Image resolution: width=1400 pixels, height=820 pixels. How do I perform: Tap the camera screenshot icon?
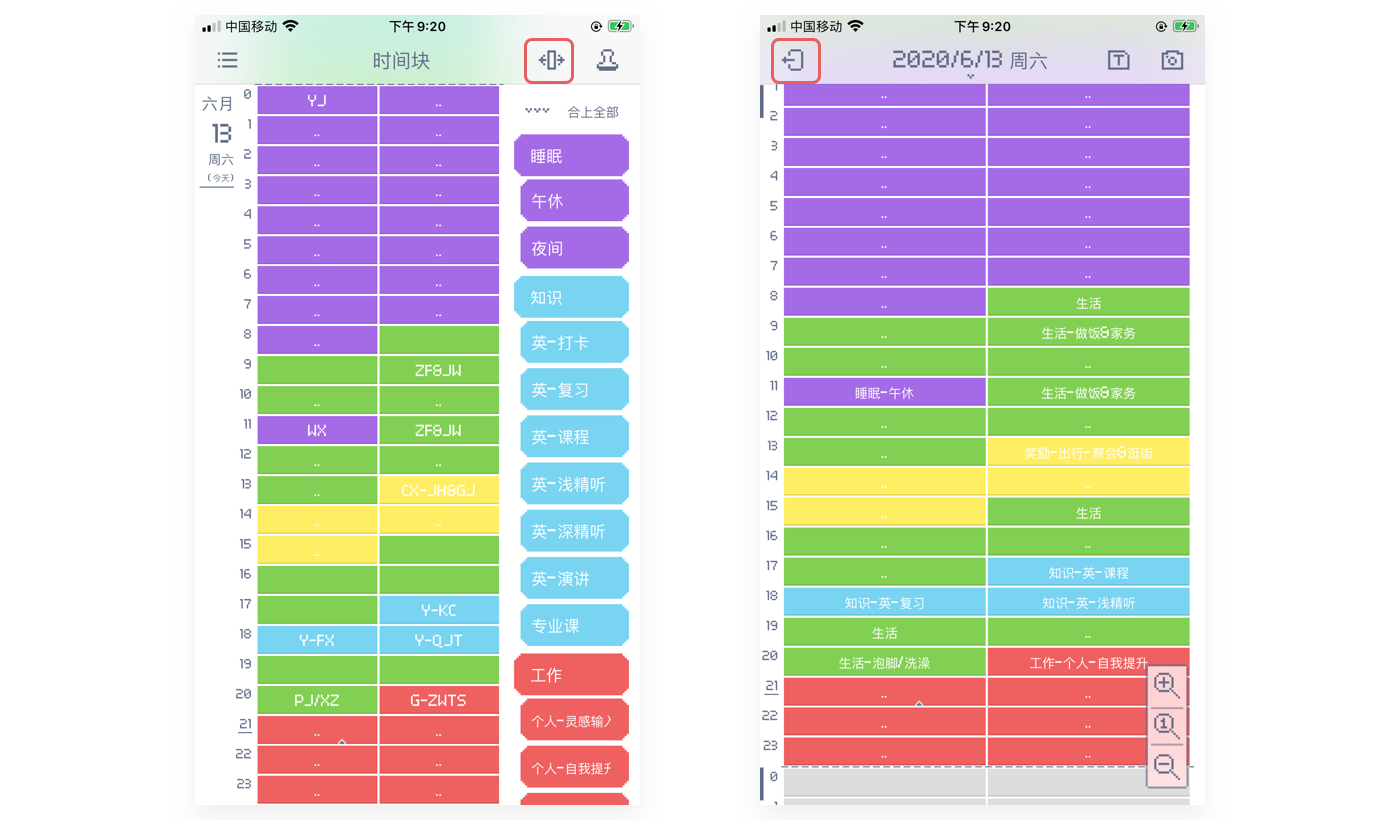[x=1172, y=60]
